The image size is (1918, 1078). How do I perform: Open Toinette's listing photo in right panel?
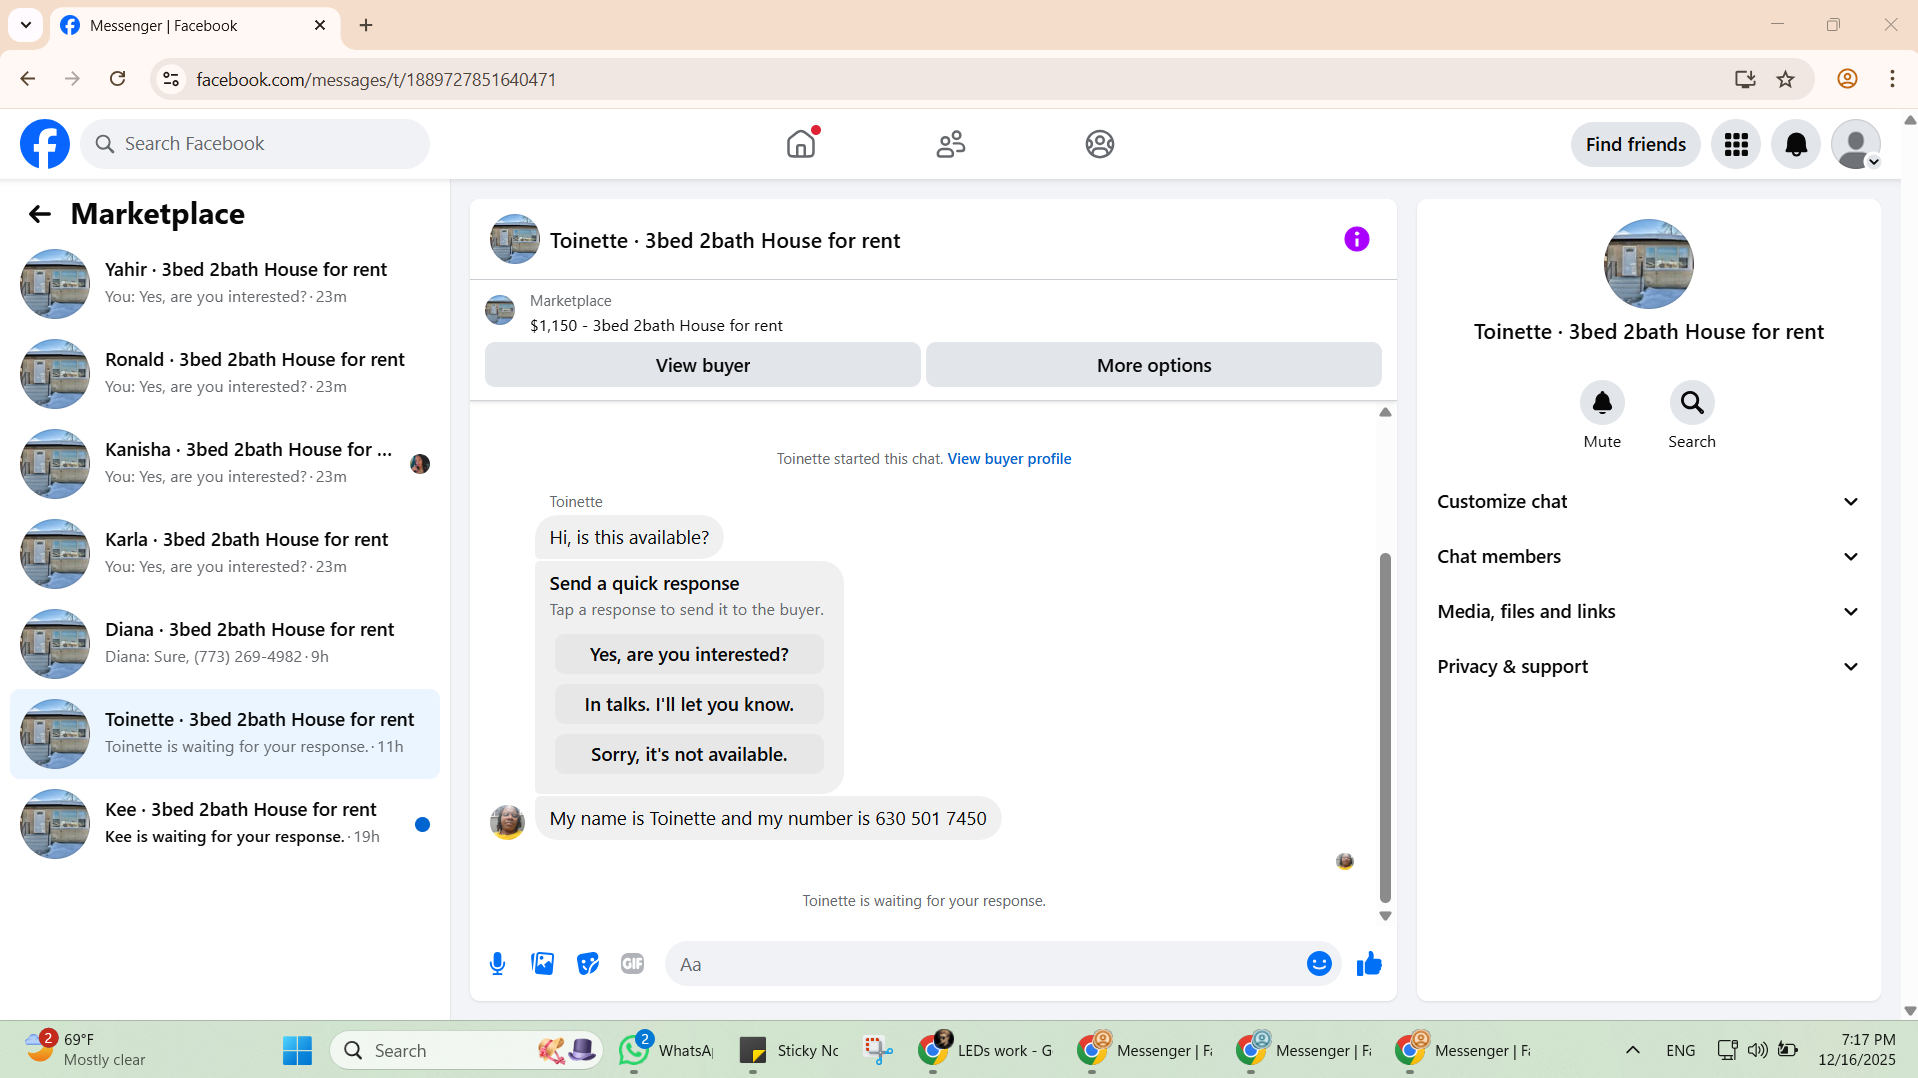click(1649, 264)
